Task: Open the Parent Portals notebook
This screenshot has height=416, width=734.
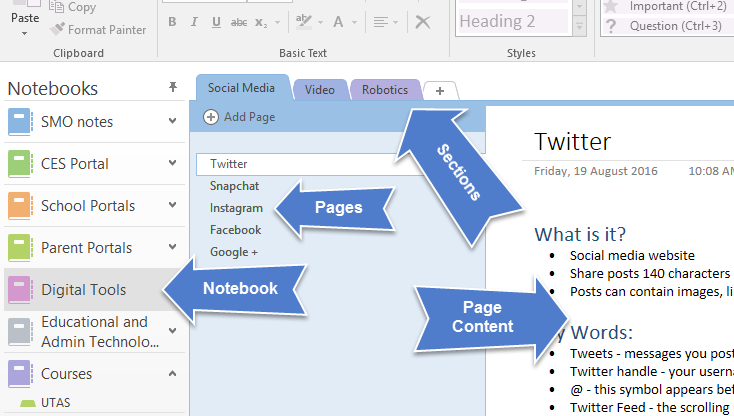Action: (x=86, y=248)
